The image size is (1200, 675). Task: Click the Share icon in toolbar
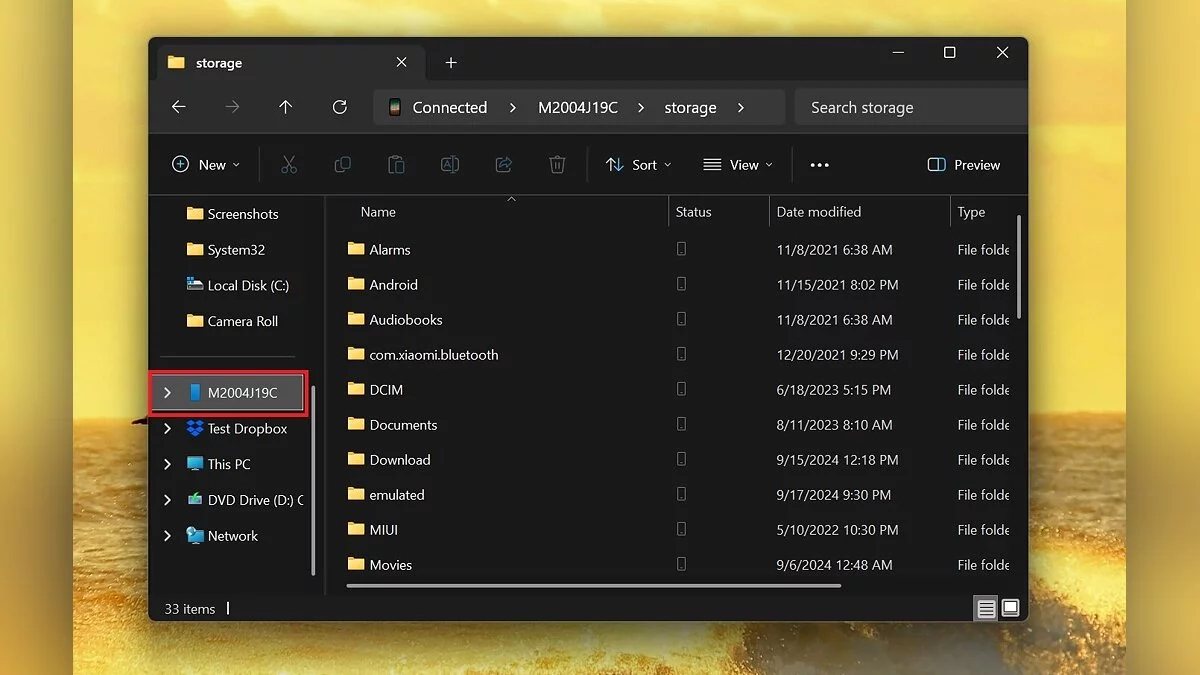click(x=504, y=165)
